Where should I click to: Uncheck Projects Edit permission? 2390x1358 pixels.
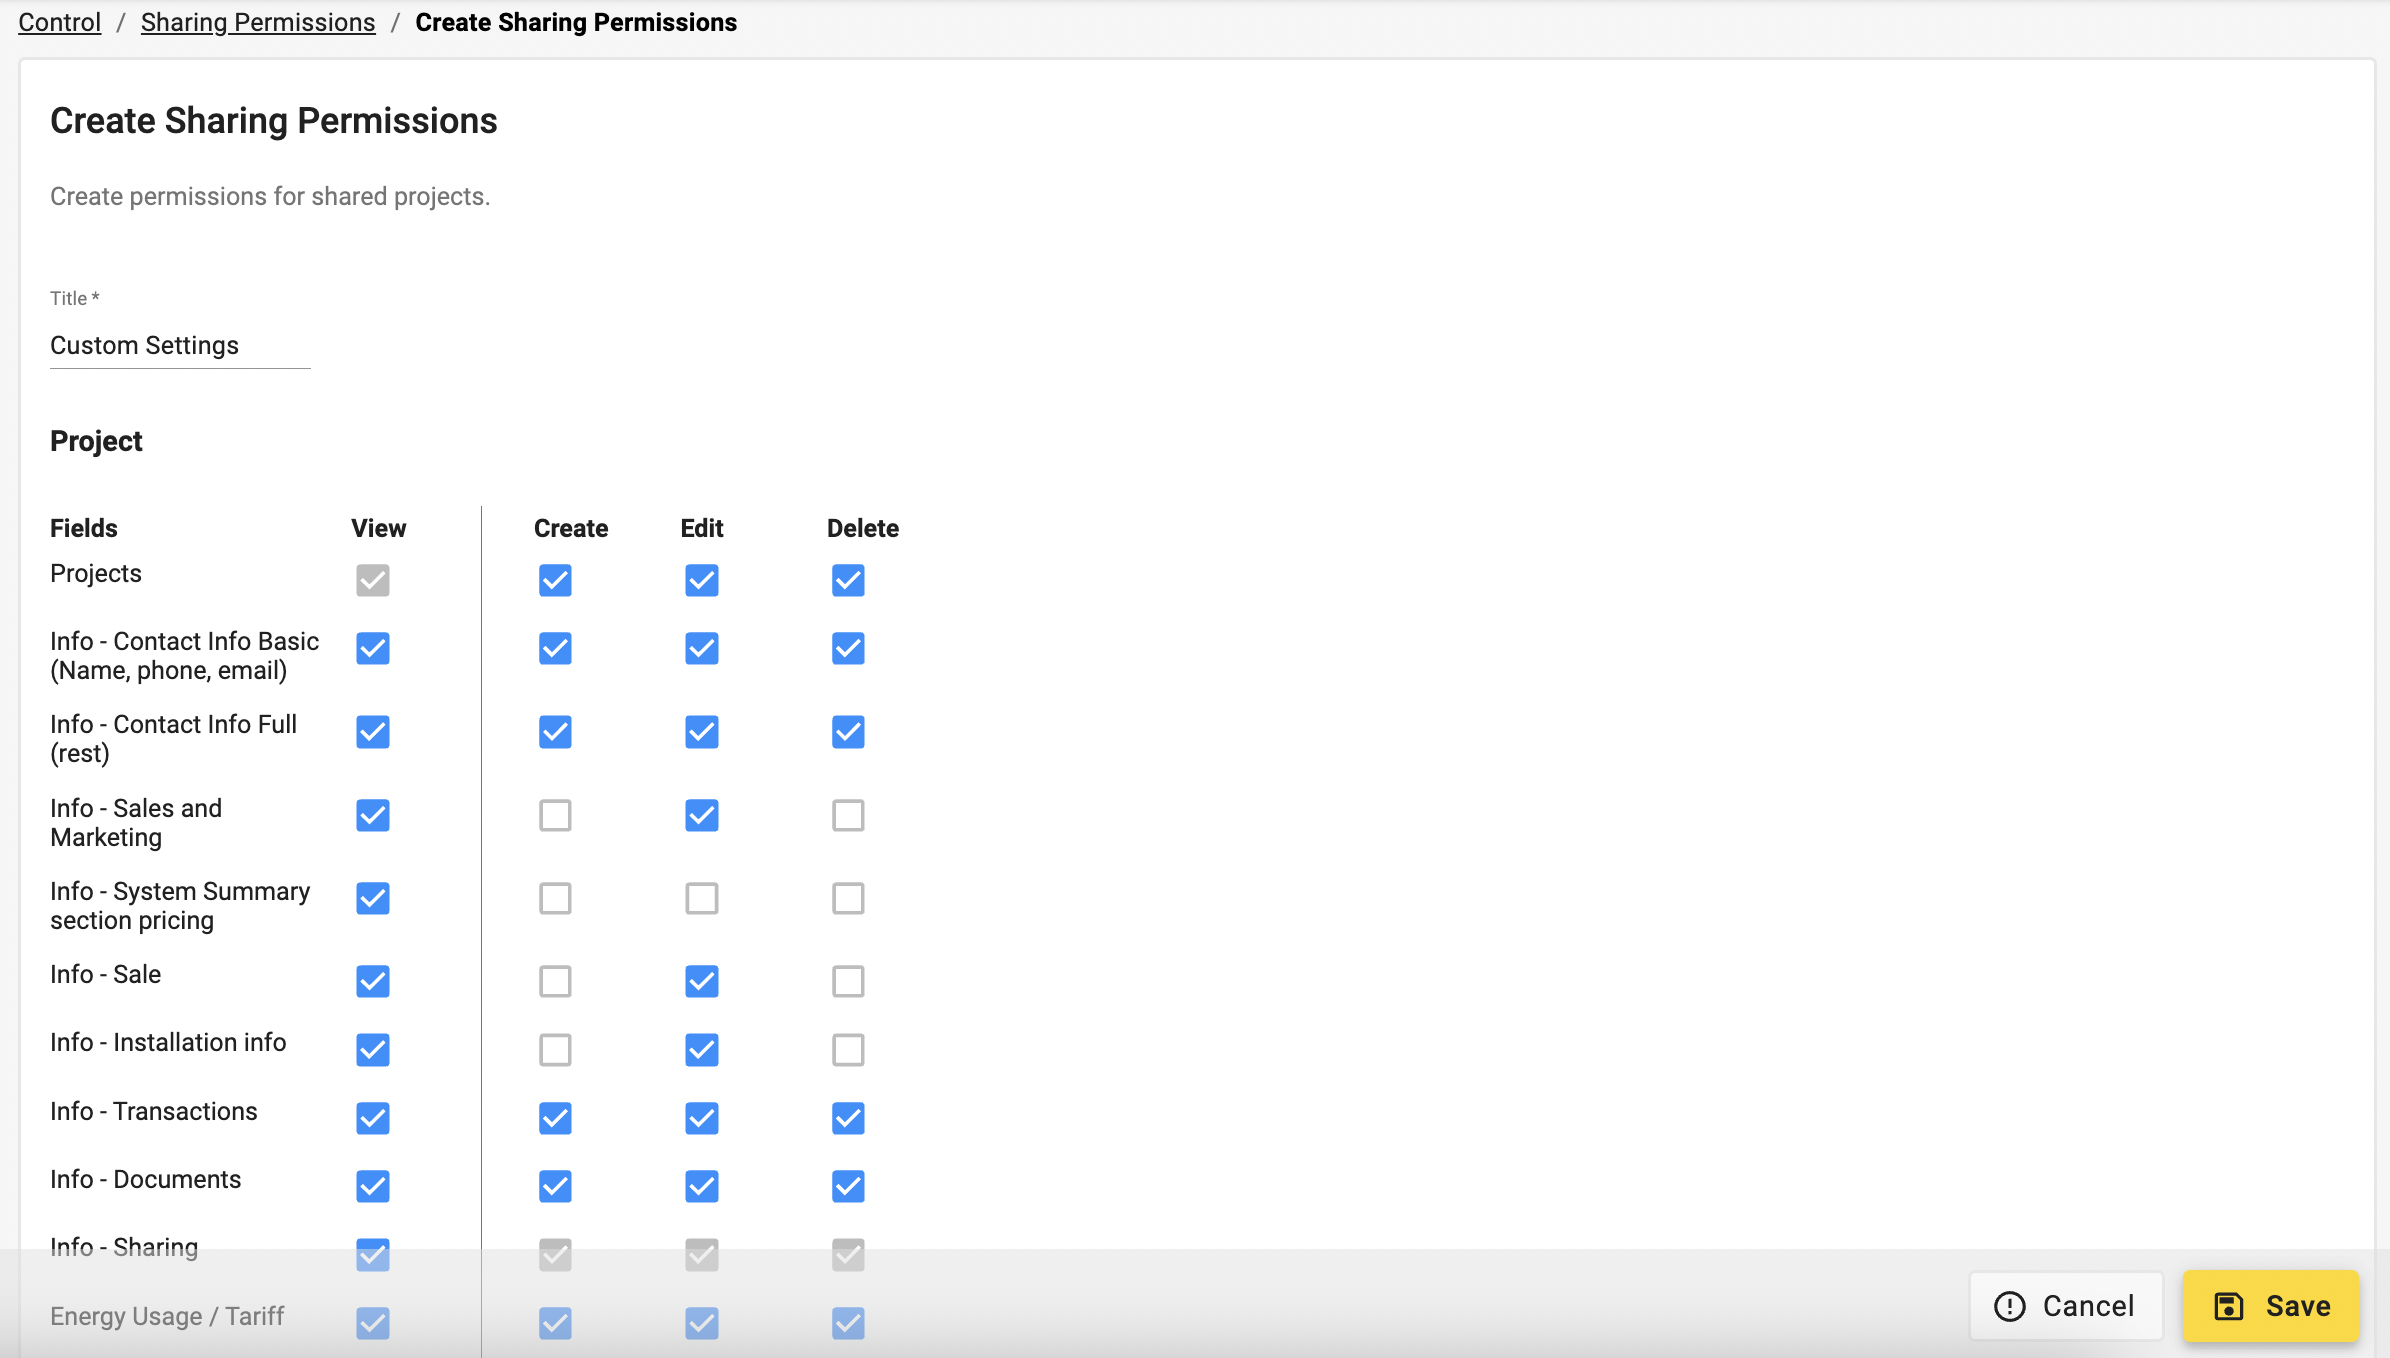(702, 580)
